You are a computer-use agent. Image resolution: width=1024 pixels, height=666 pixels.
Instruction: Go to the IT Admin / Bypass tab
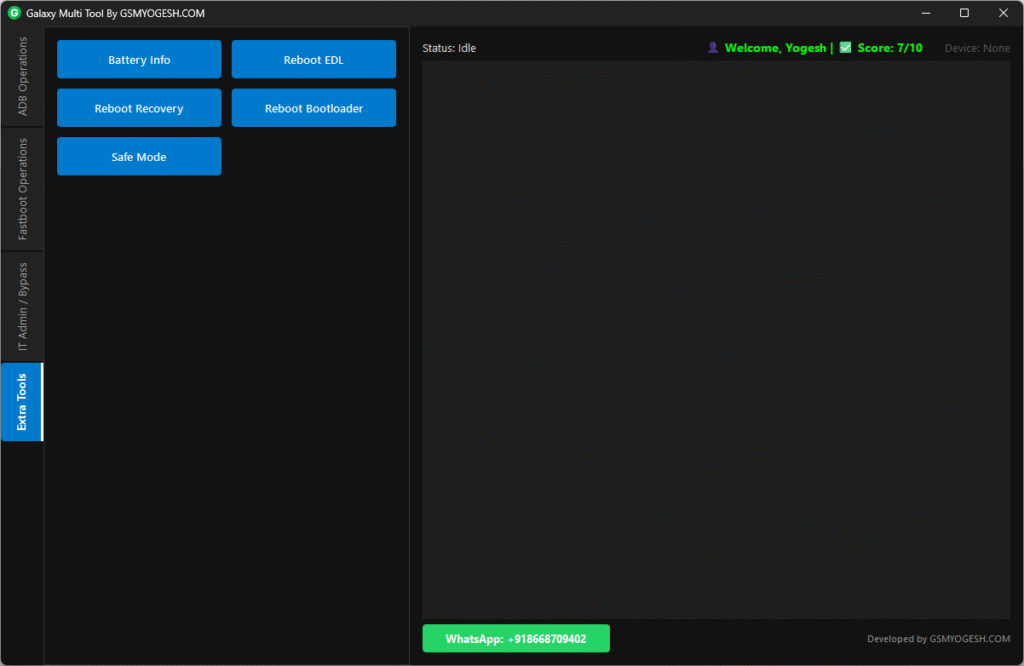coord(22,307)
